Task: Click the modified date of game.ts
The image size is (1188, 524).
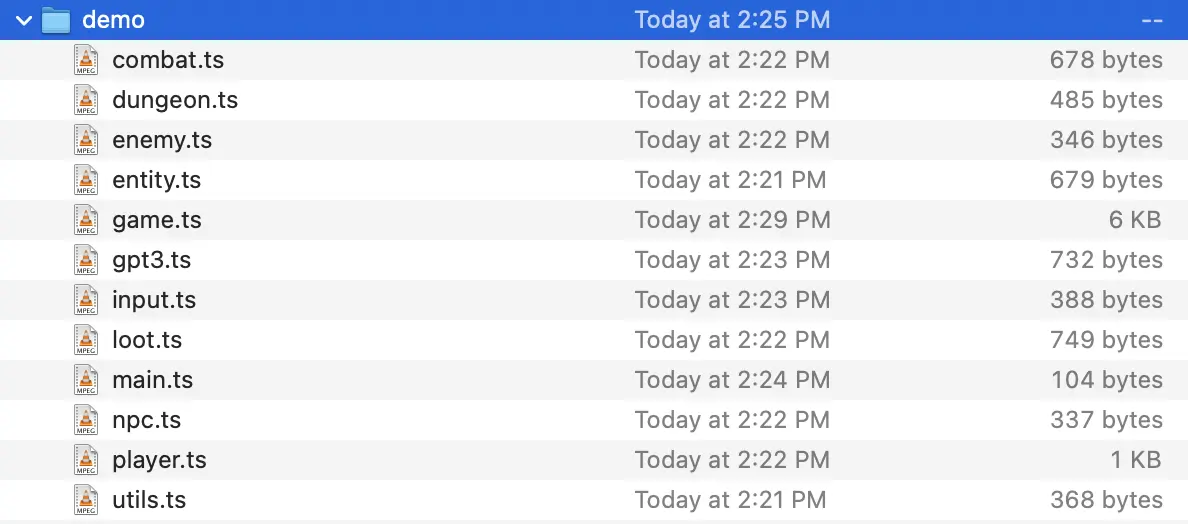Action: 733,220
